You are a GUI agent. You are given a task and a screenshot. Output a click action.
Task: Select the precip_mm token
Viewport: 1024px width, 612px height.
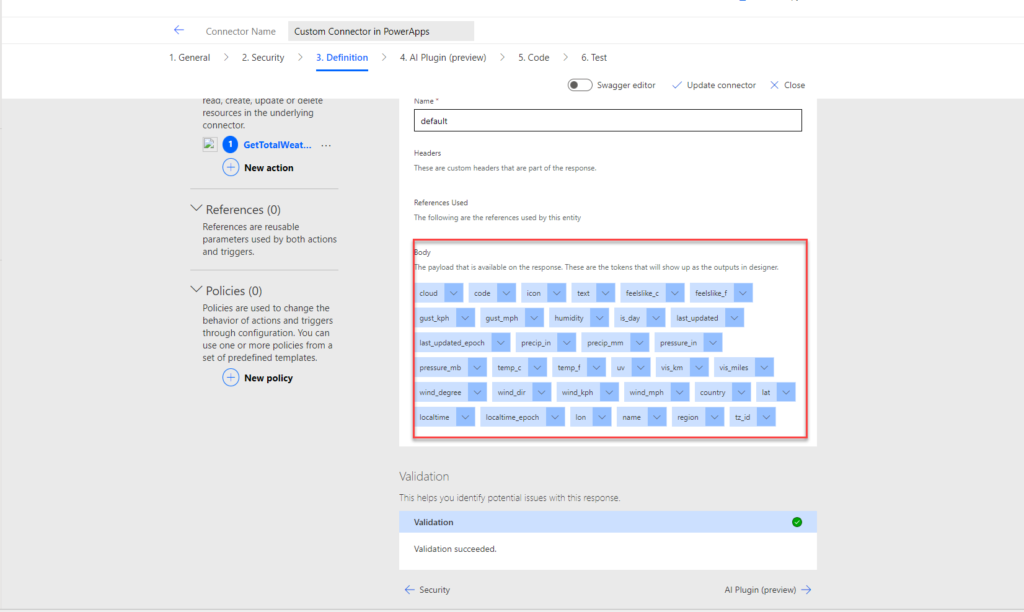pos(605,343)
